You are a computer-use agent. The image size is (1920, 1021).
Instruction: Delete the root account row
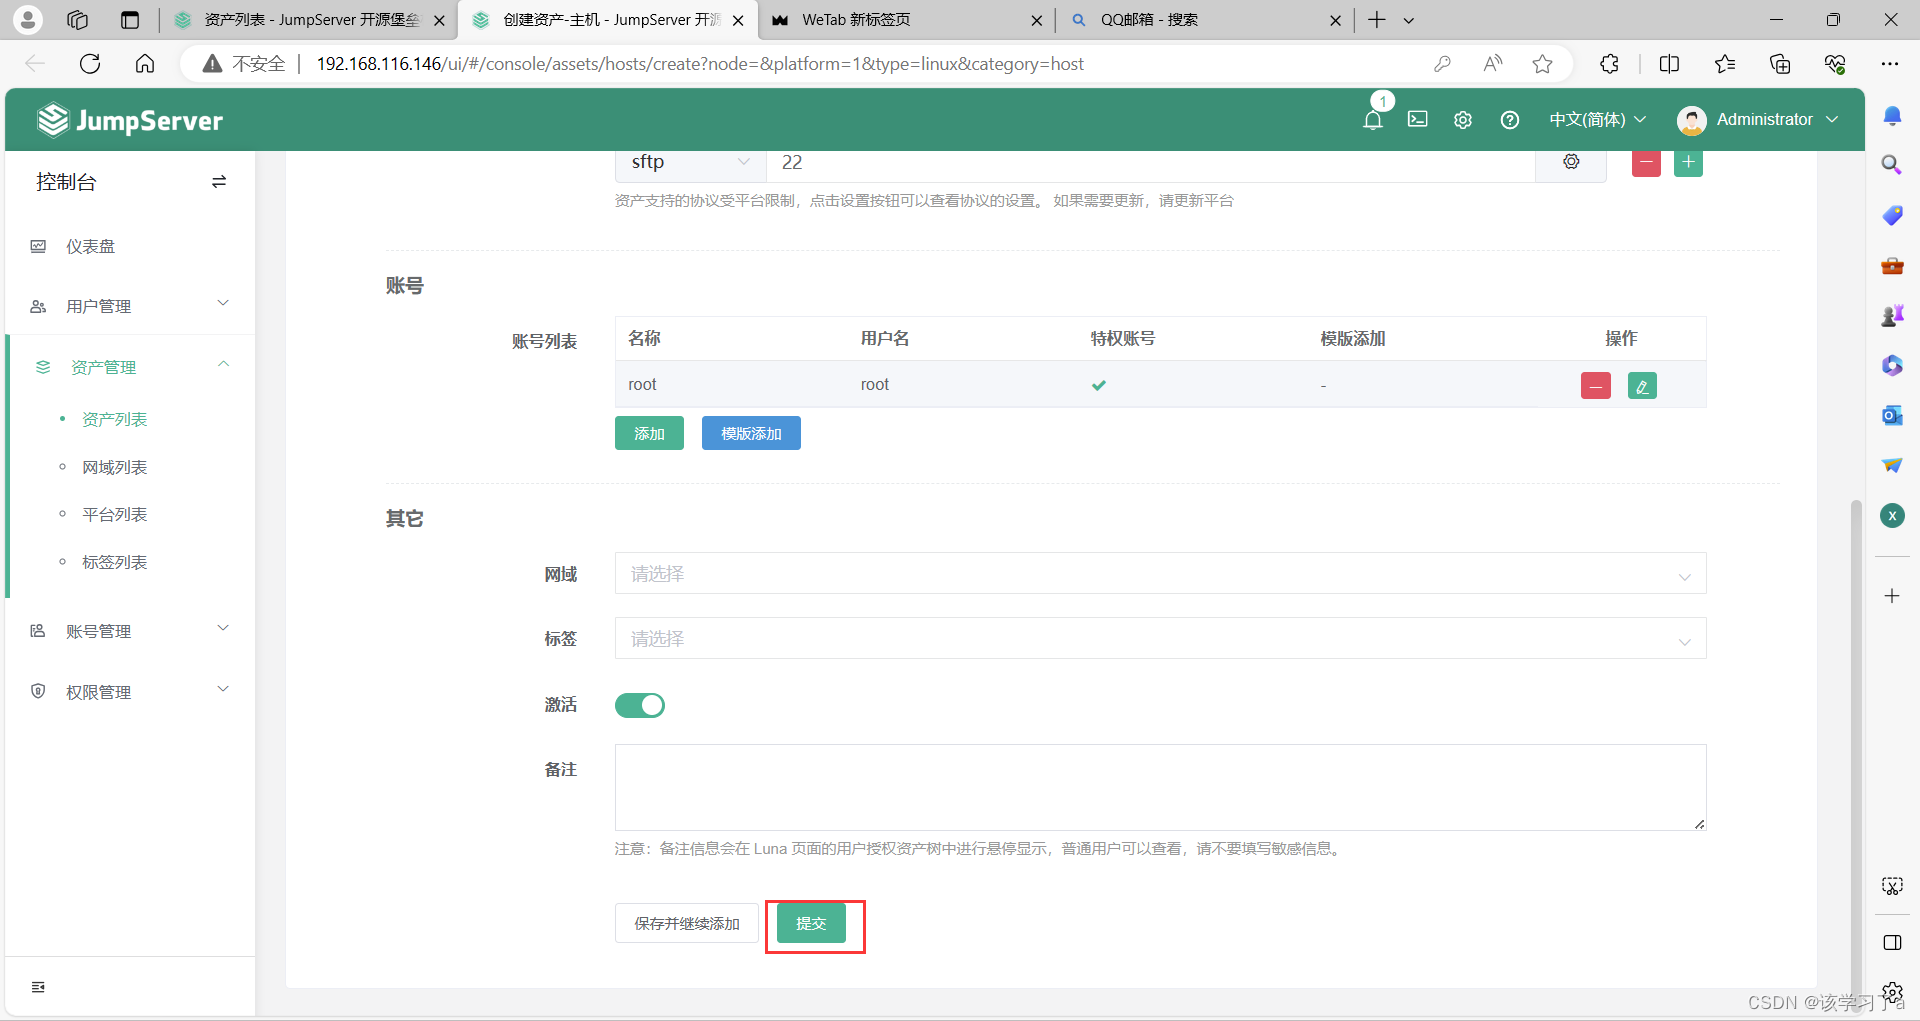click(x=1596, y=385)
